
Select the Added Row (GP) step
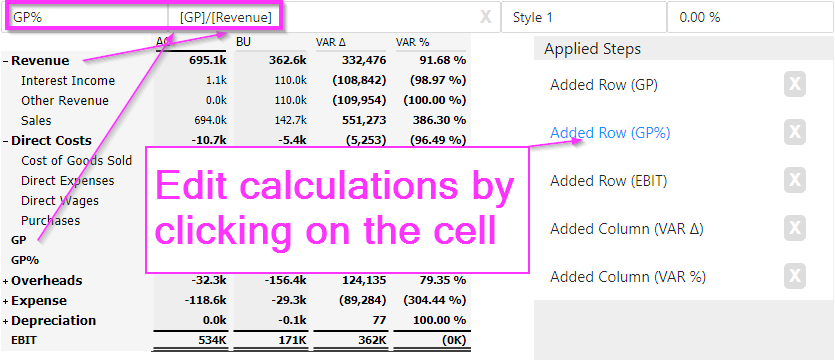603,85
